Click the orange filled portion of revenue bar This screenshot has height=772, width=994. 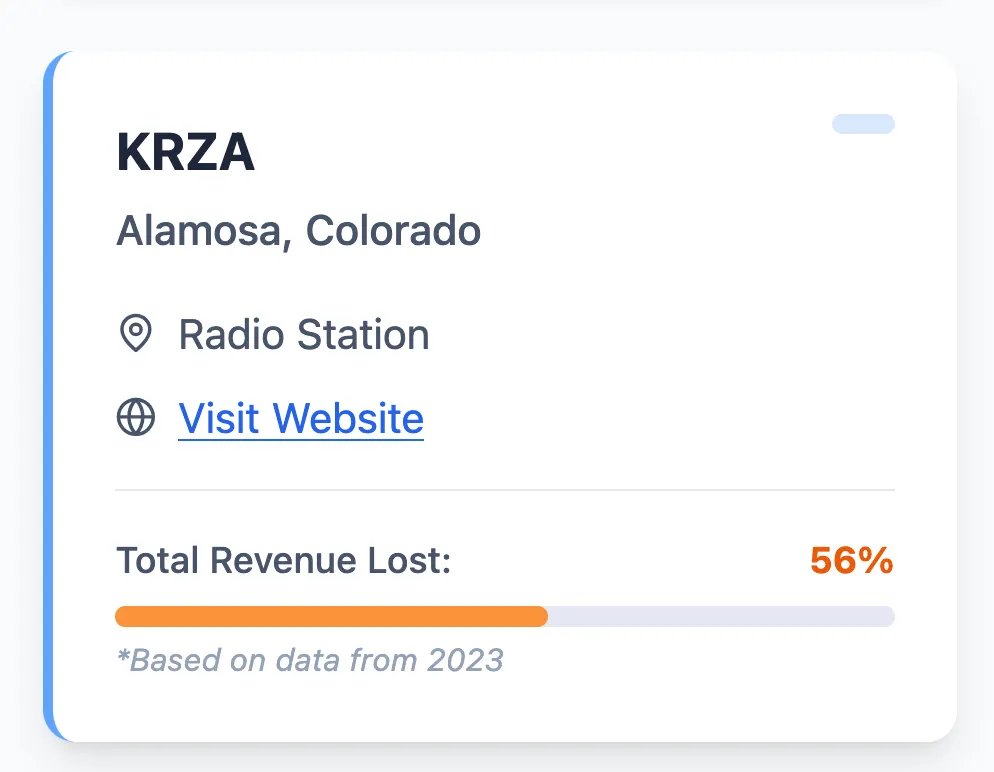point(330,616)
